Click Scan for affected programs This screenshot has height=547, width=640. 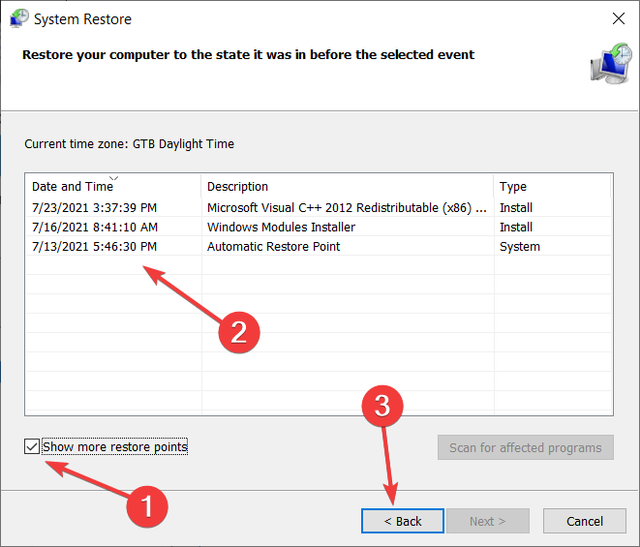click(x=525, y=448)
